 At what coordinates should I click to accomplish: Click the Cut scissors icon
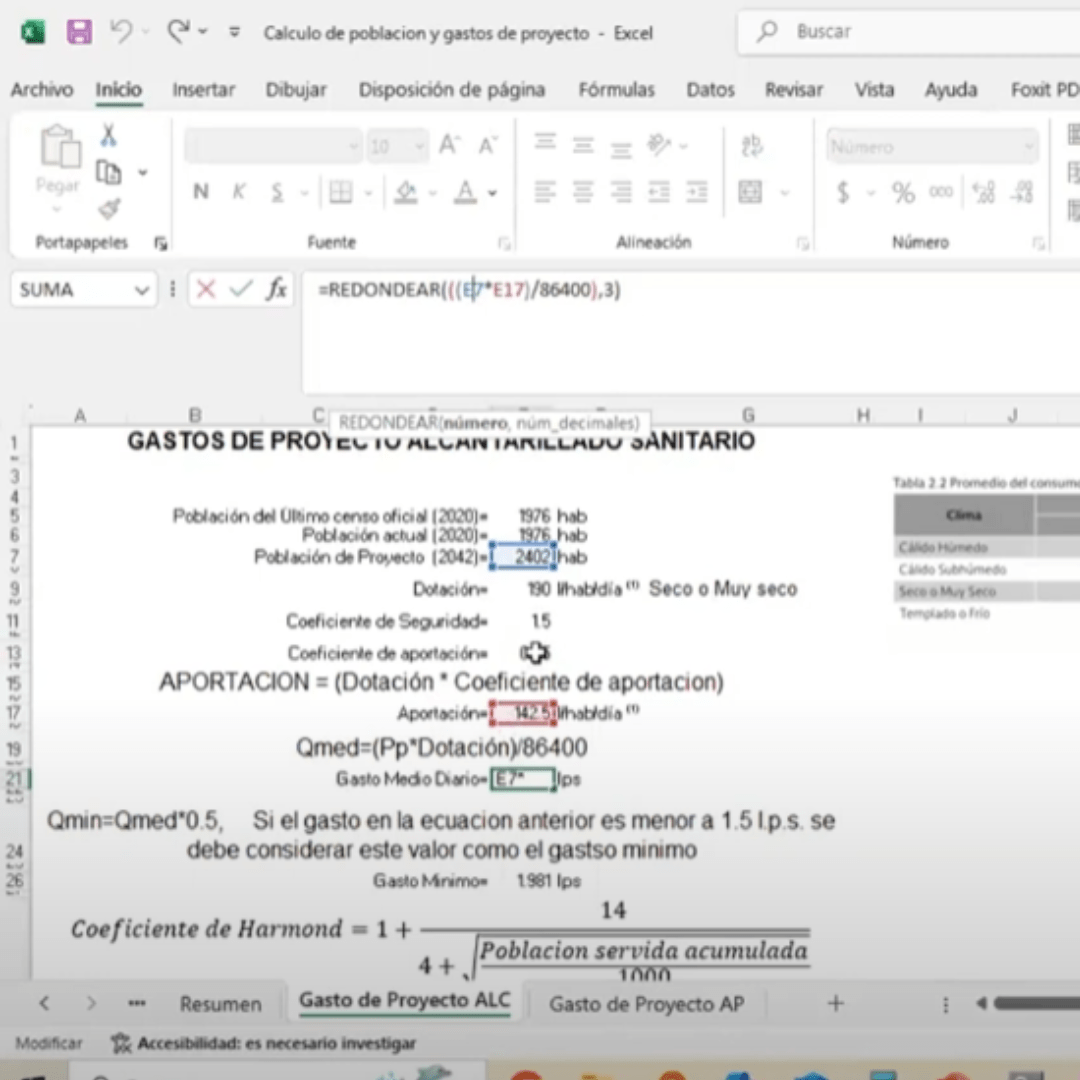click(108, 136)
